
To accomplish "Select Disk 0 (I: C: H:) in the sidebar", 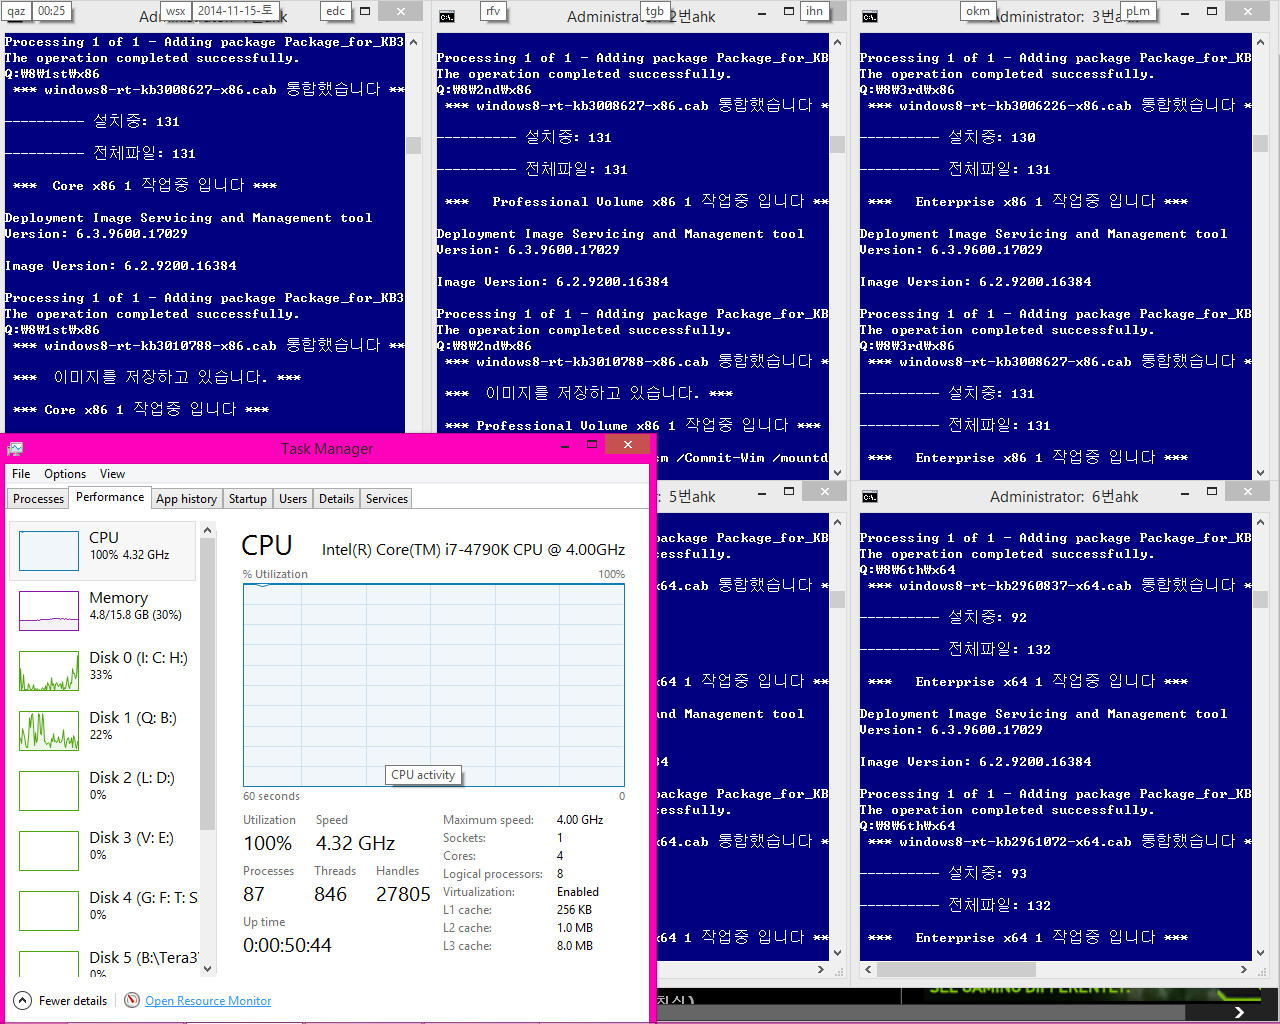I will (x=104, y=670).
